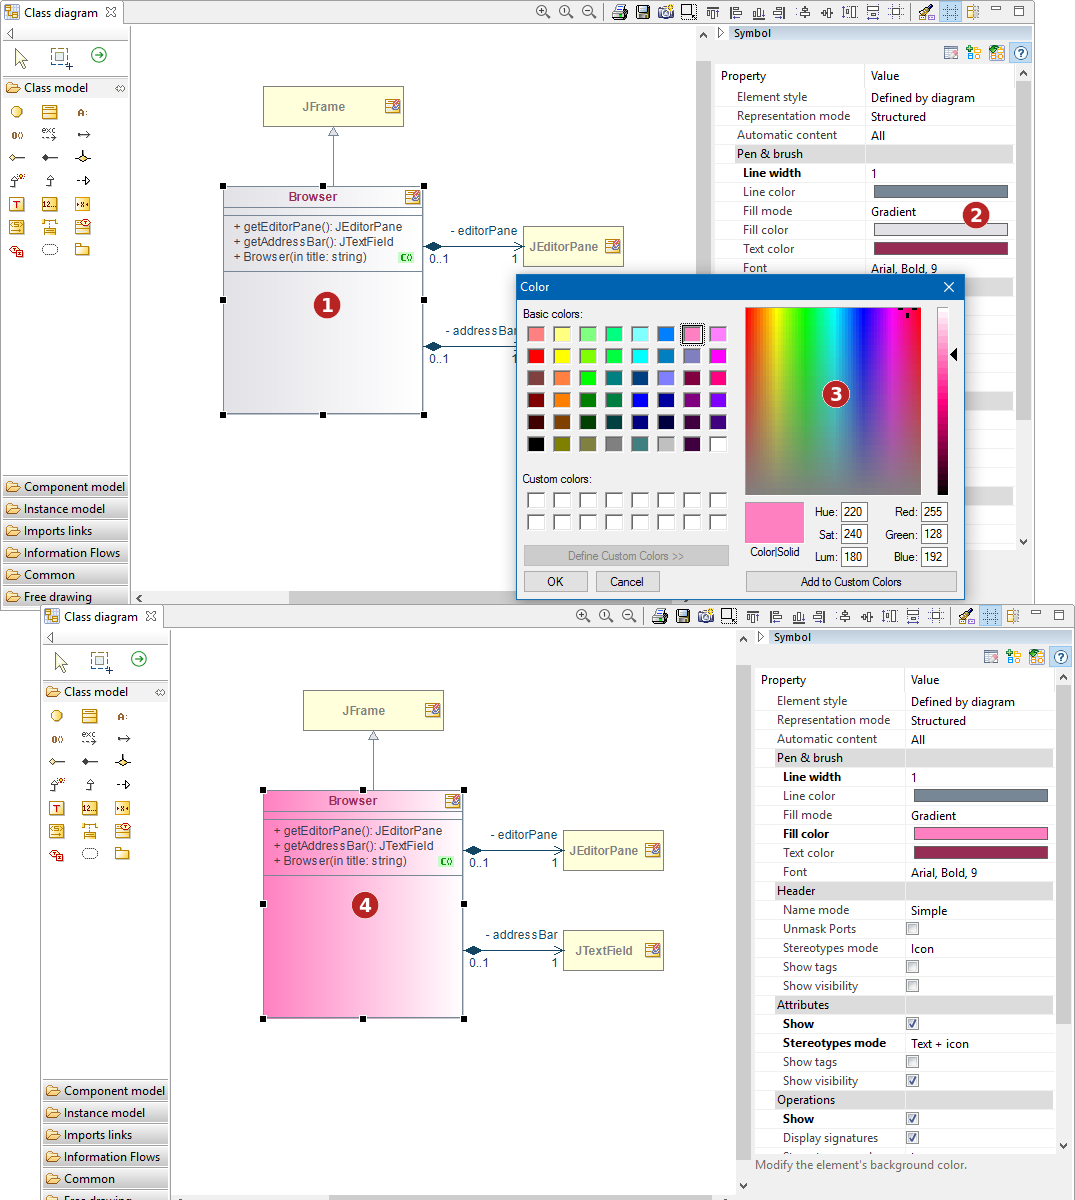Select the '0()' operation tool in the pink Browser diagram palette
The width and height of the screenshot is (1075, 1200).
[57, 739]
